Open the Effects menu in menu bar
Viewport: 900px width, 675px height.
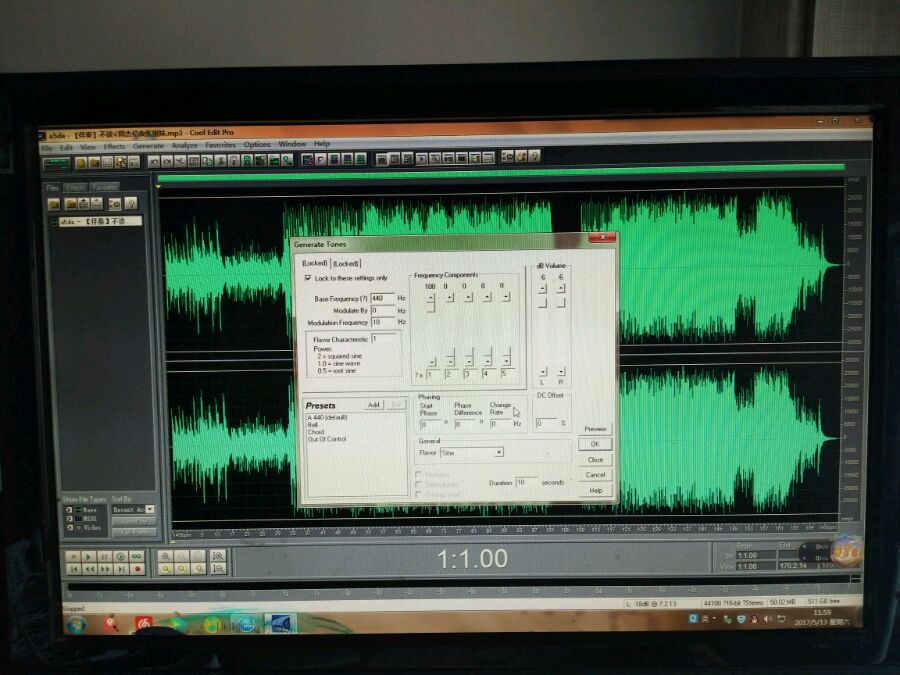114,146
